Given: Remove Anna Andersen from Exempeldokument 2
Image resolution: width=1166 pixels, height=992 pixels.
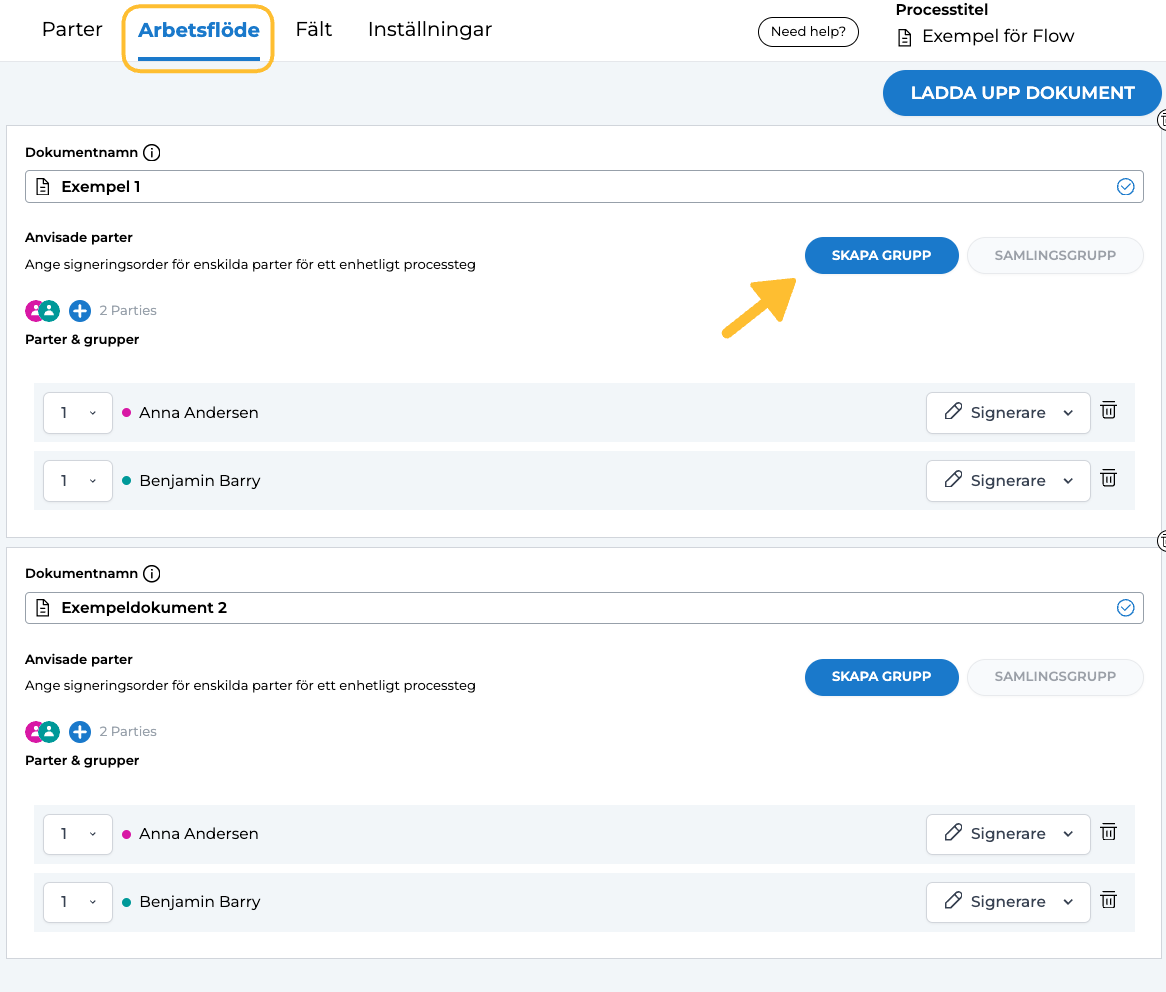Looking at the screenshot, I should (x=1108, y=831).
